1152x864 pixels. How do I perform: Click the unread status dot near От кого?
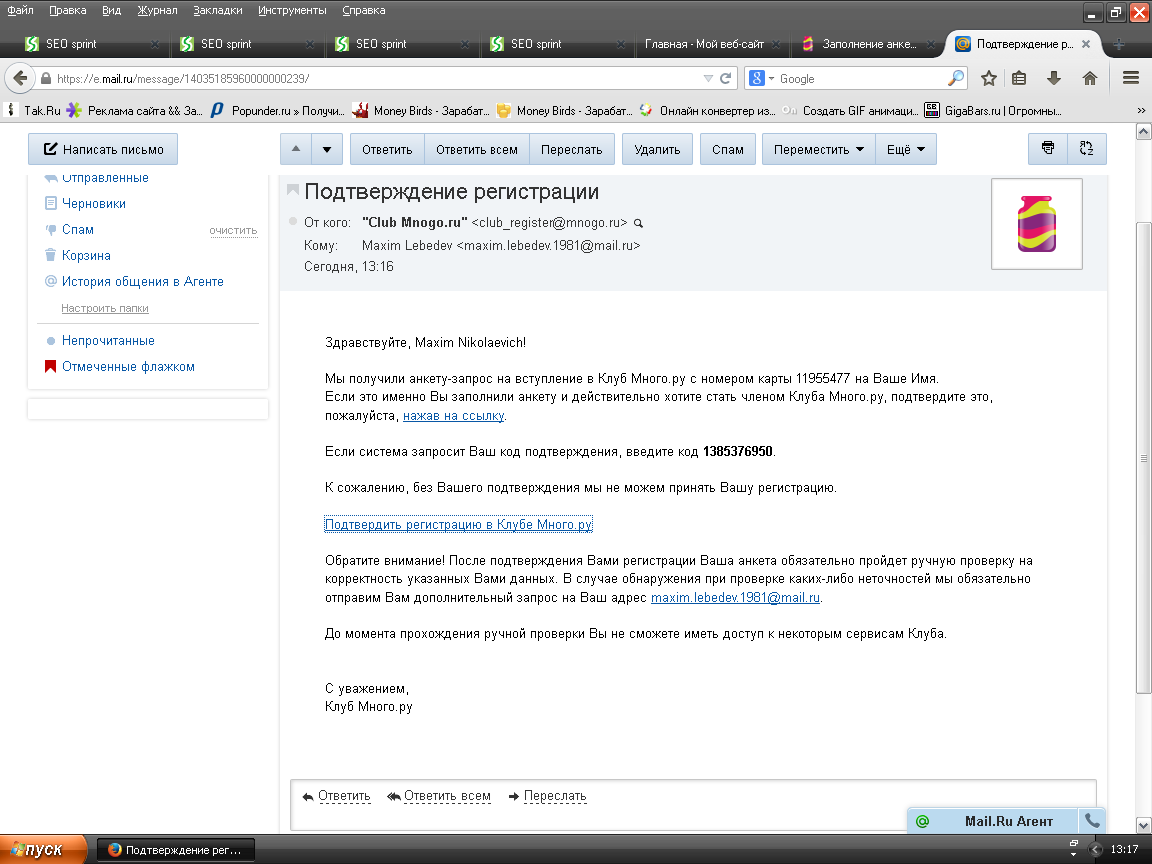click(x=293, y=221)
